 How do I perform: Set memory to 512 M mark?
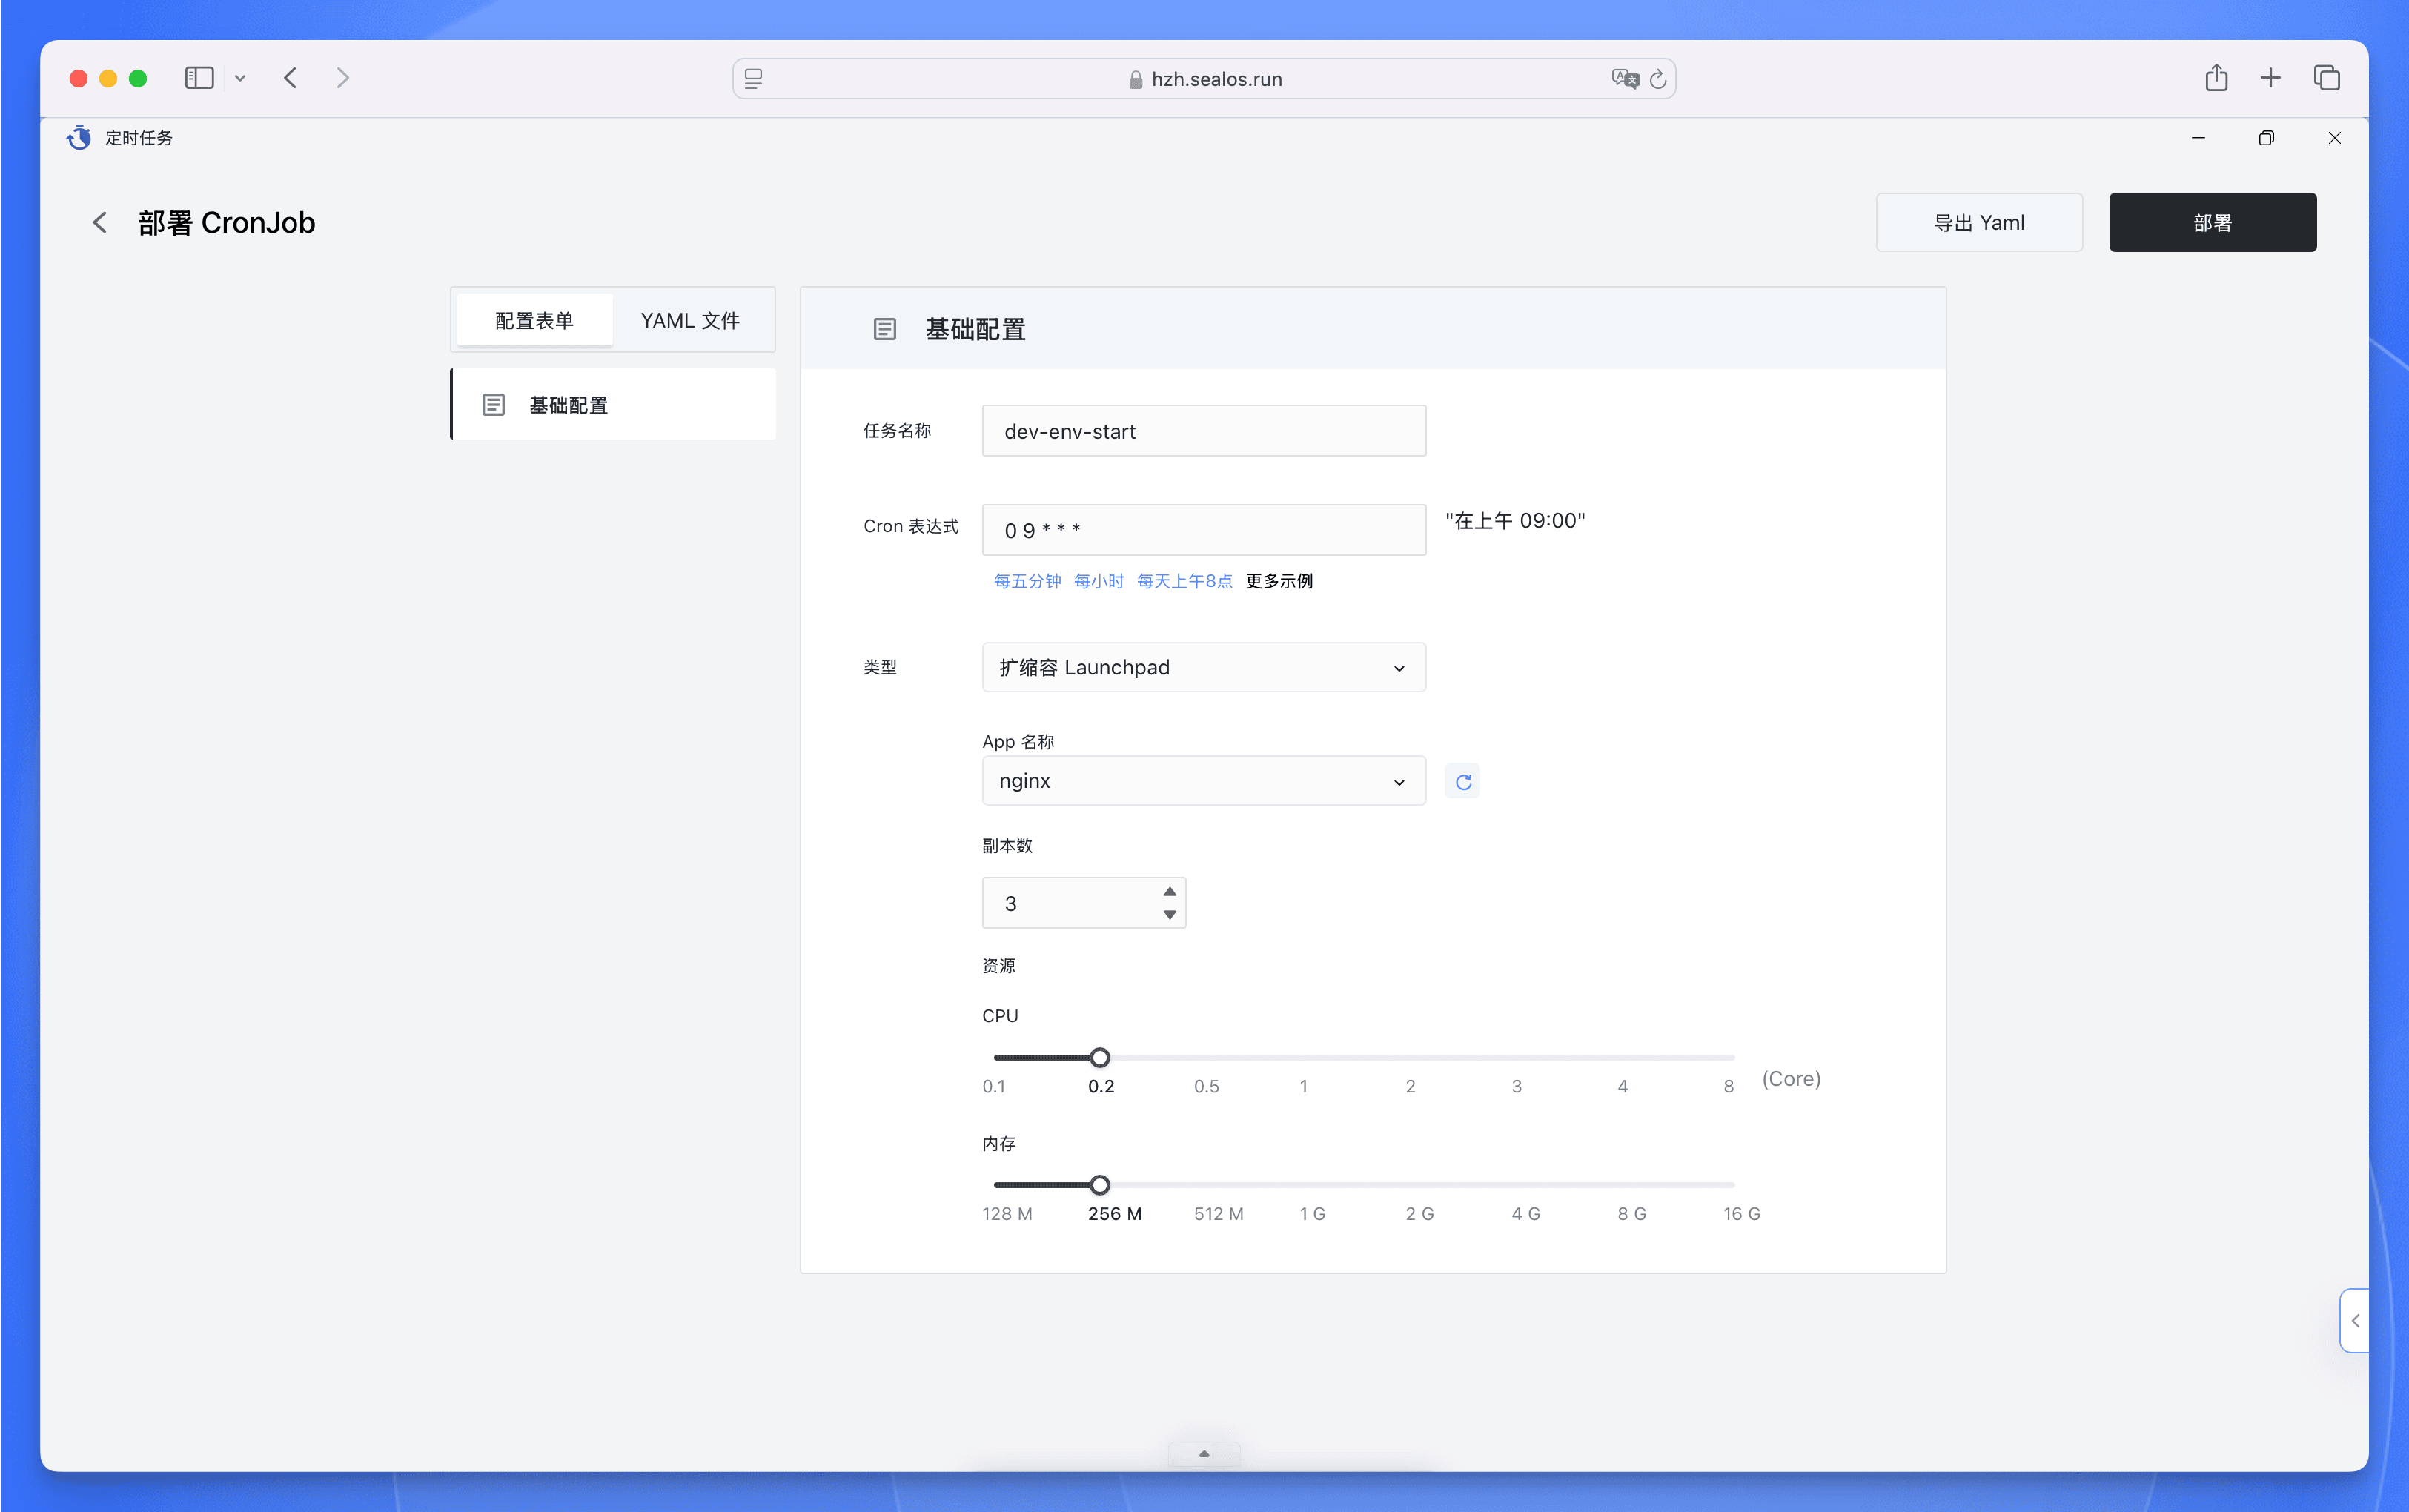[1219, 1214]
